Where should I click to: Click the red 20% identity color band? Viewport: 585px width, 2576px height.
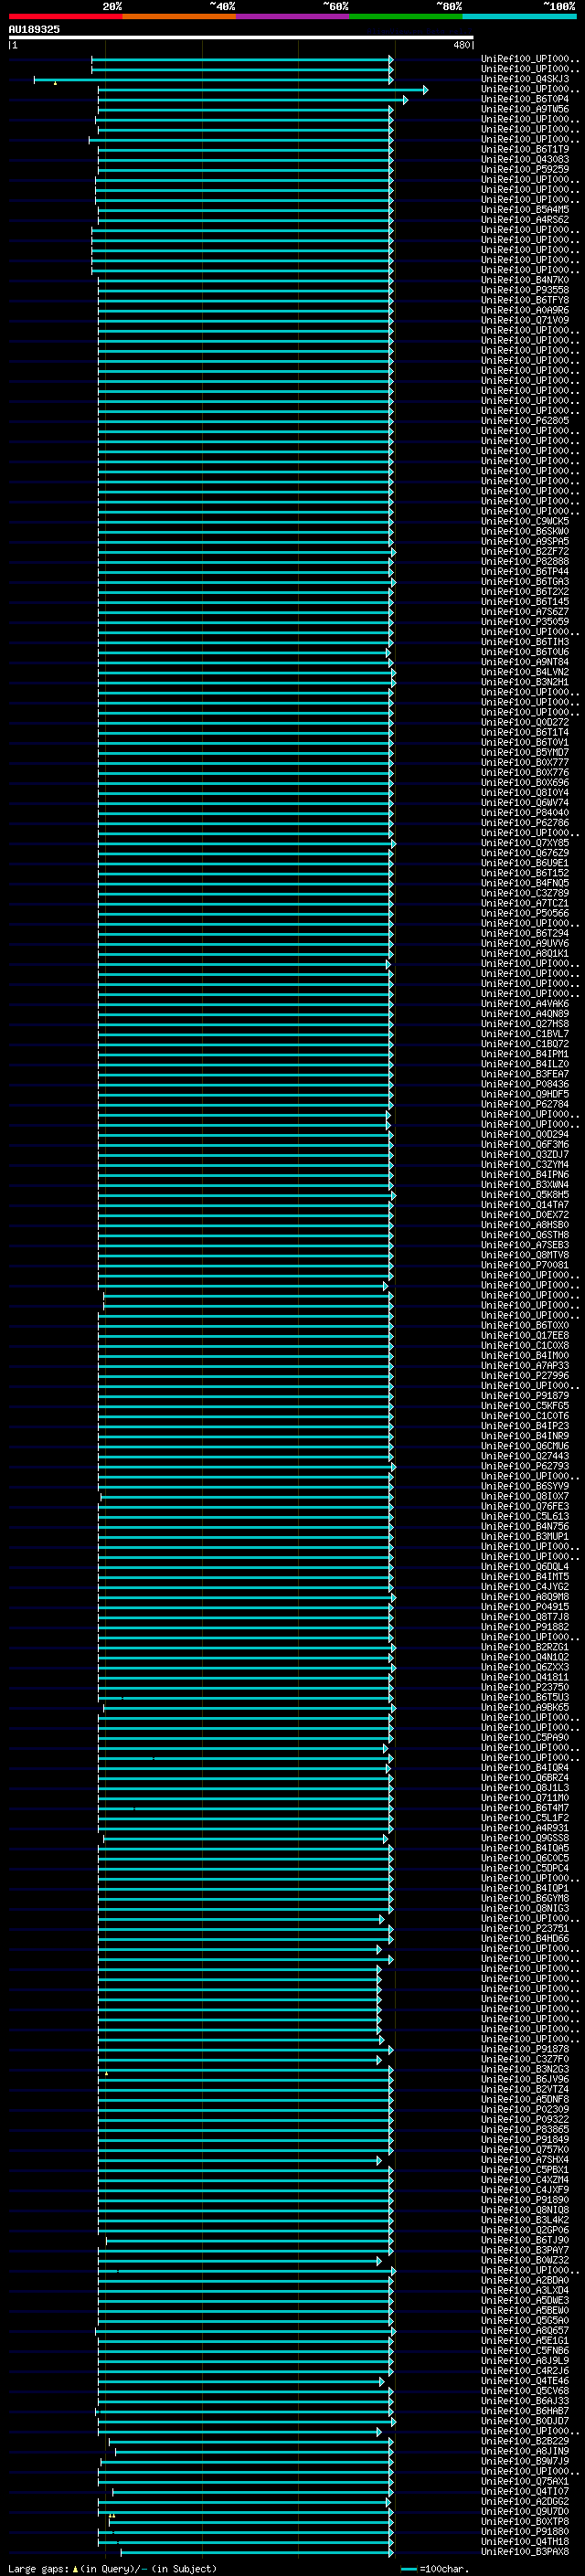65,16
